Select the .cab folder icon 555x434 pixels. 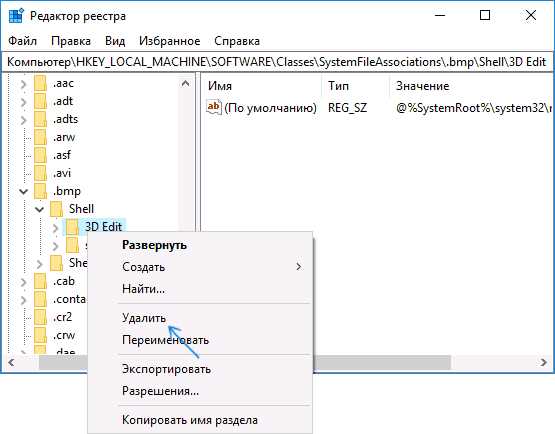[40, 281]
